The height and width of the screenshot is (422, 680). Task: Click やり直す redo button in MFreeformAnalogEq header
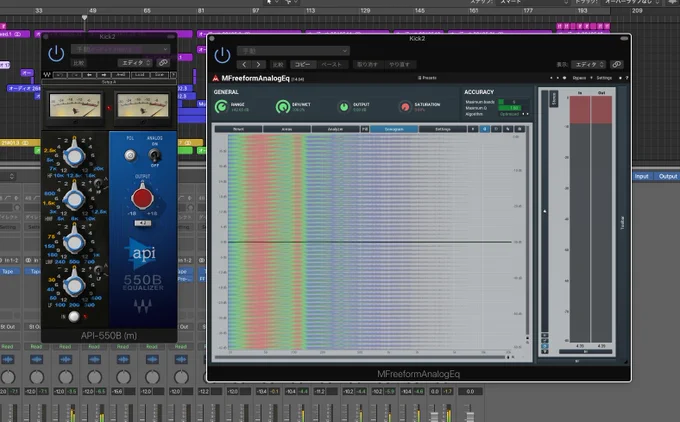pyautogui.click(x=399, y=65)
